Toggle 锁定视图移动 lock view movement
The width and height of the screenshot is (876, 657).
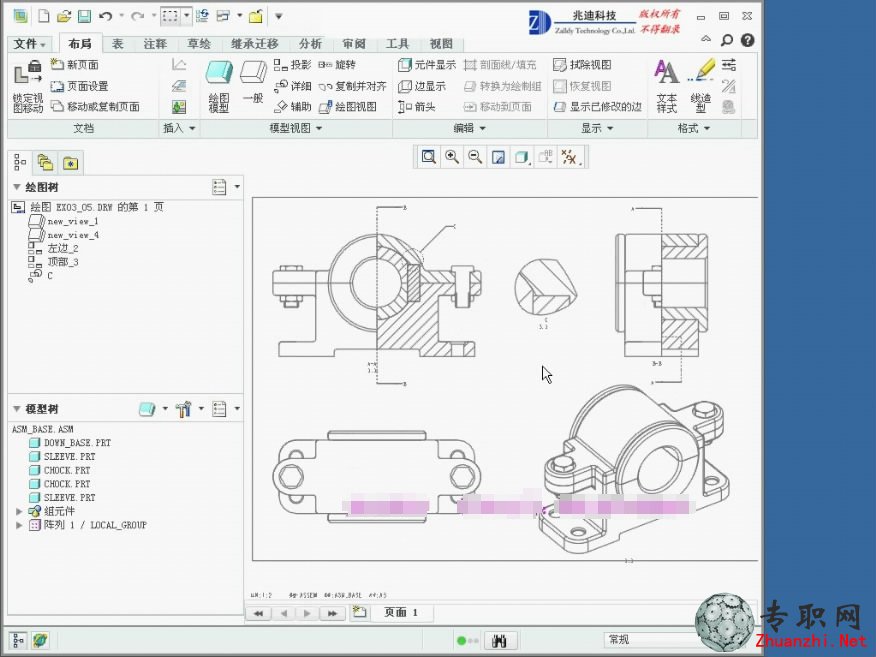(x=28, y=87)
